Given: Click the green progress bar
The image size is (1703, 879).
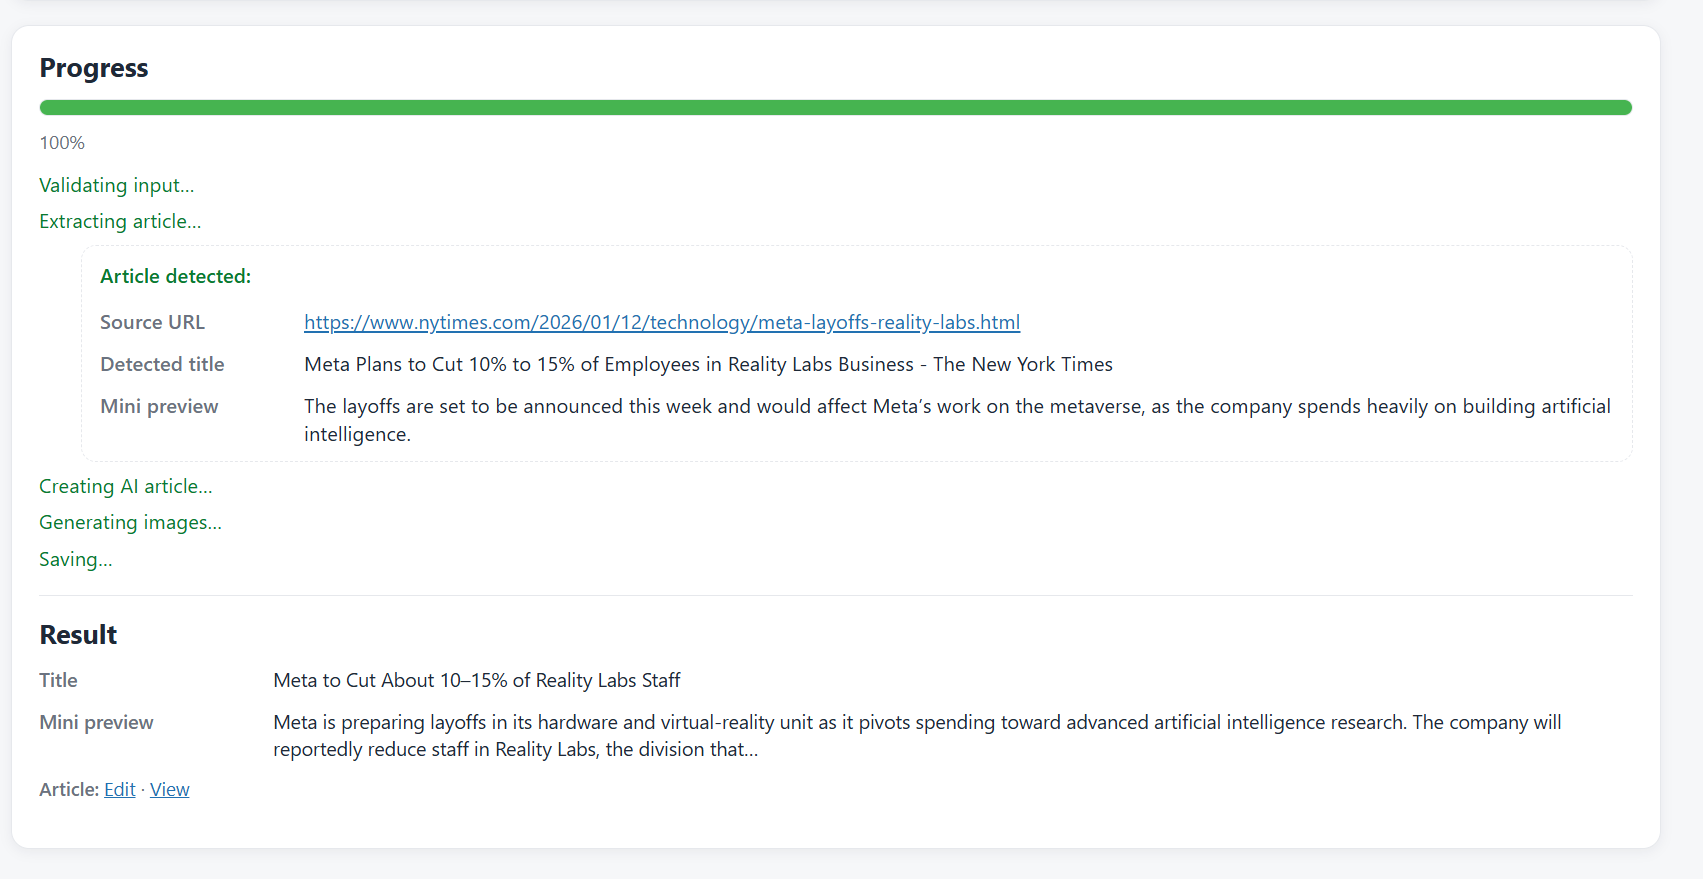Looking at the screenshot, I should point(835,107).
